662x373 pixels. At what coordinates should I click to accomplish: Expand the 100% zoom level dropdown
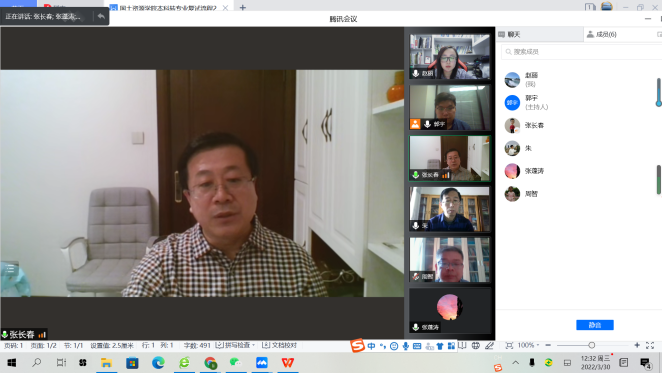tap(528, 345)
